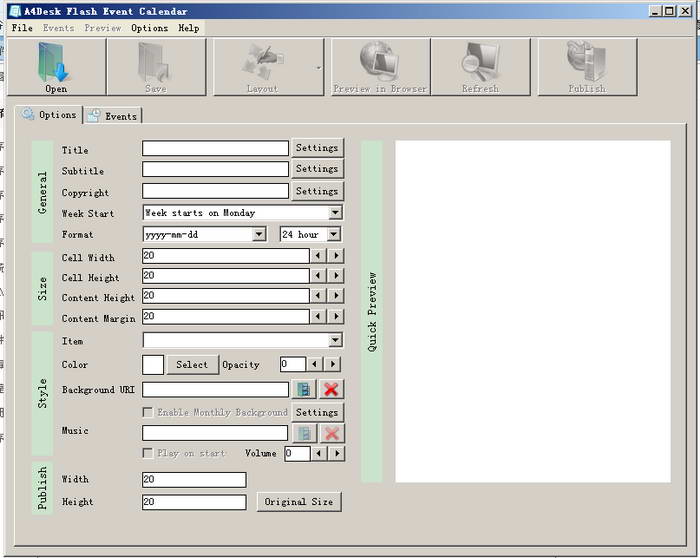Open the Options menu
The image size is (700, 558).
(150, 28)
